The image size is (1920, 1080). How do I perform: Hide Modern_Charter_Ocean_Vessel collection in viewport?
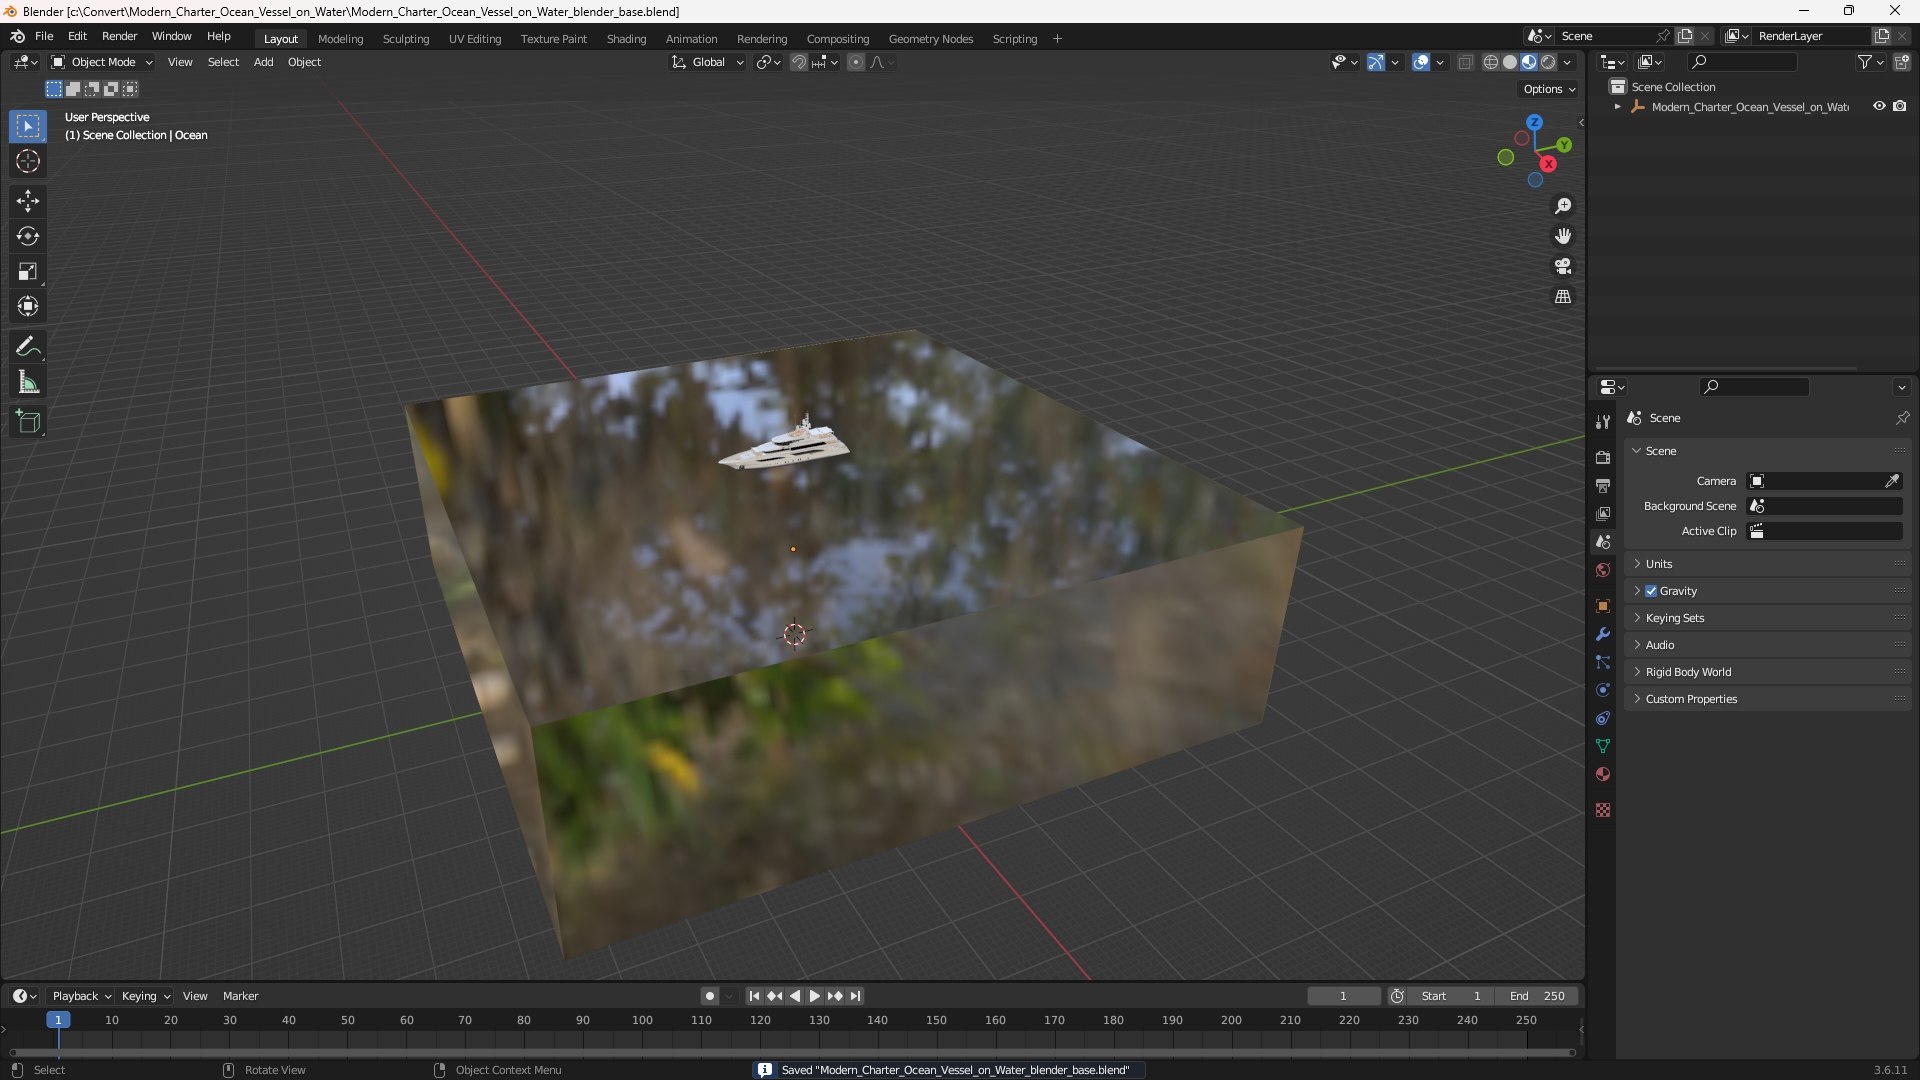pos(1879,106)
